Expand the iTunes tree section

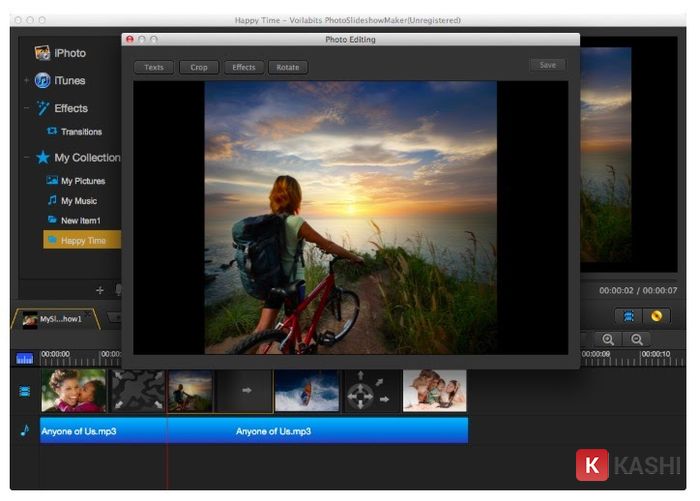coord(26,81)
